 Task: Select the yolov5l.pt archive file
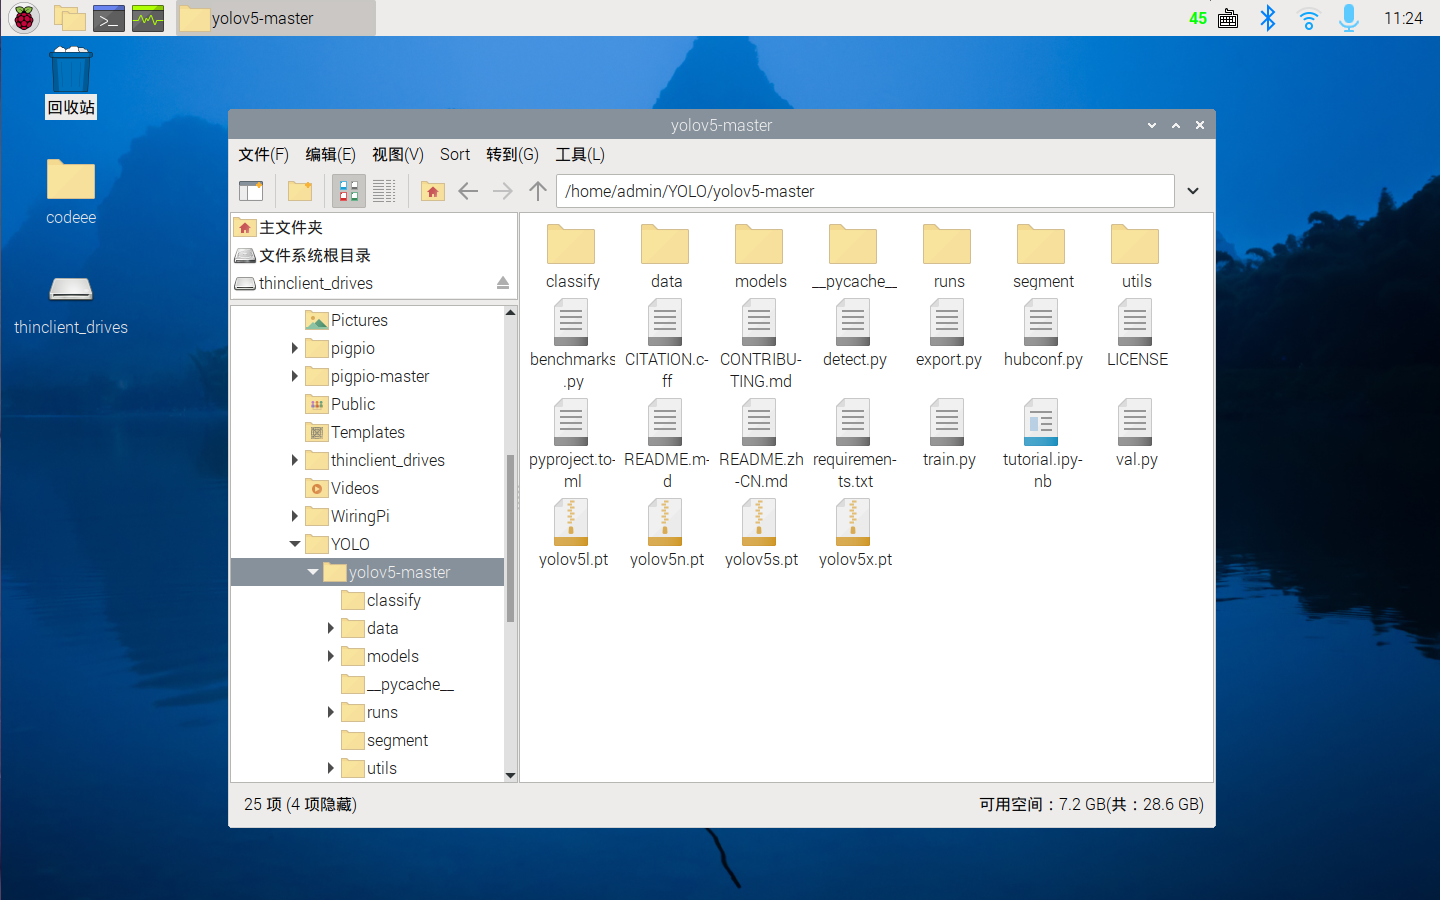pos(572,535)
